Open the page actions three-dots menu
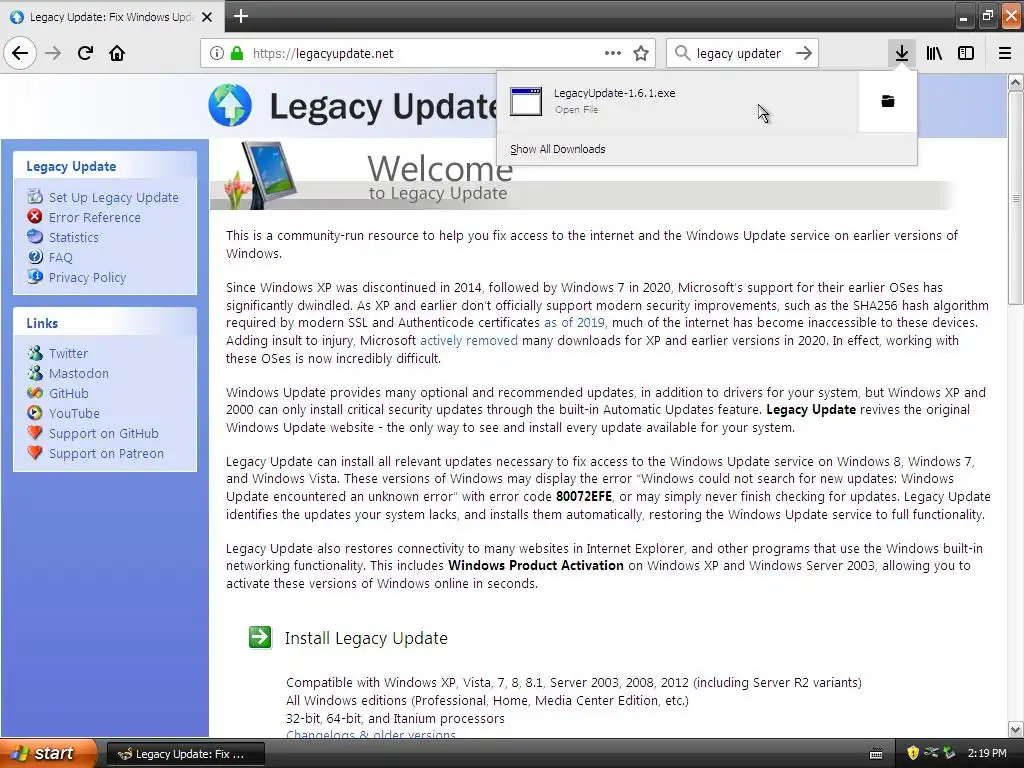The image size is (1024, 768). pos(613,54)
